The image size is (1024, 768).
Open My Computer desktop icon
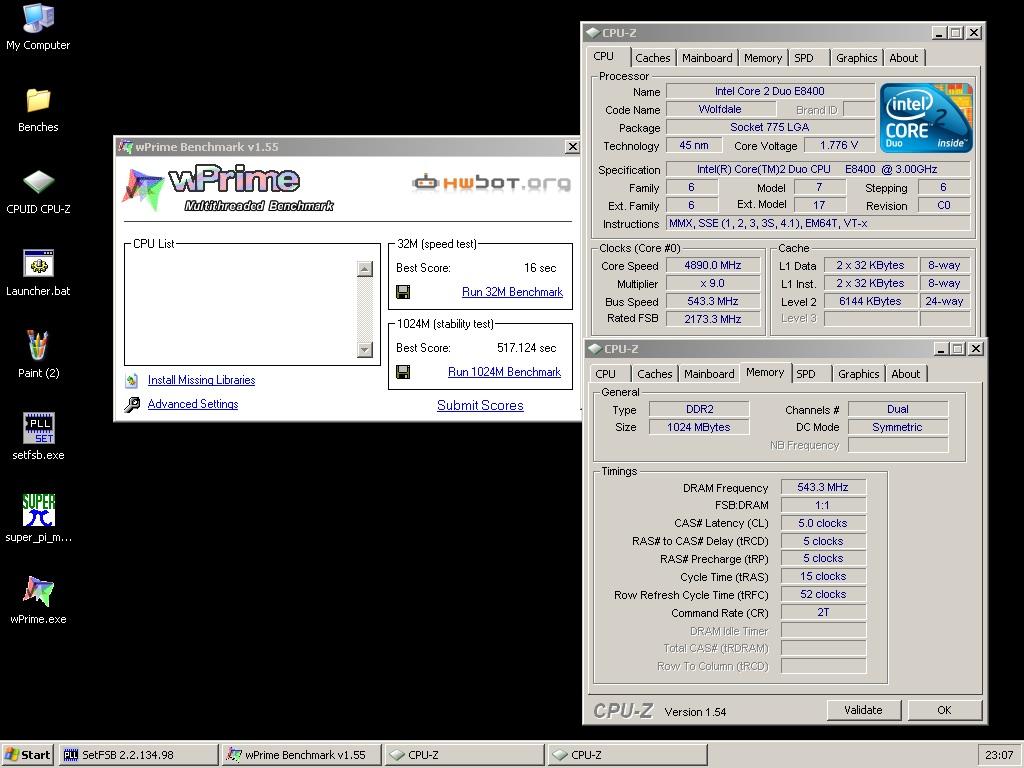click(38, 26)
